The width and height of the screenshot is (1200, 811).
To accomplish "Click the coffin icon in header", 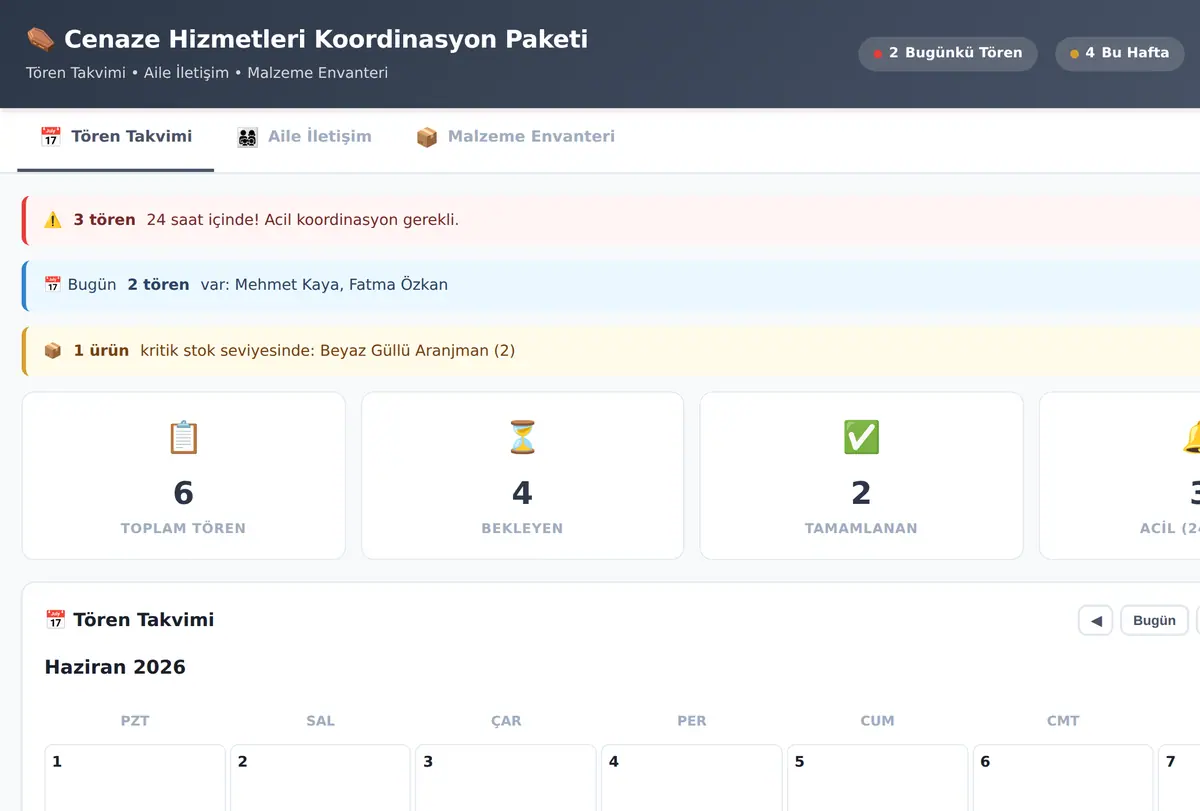I will [x=40, y=40].
